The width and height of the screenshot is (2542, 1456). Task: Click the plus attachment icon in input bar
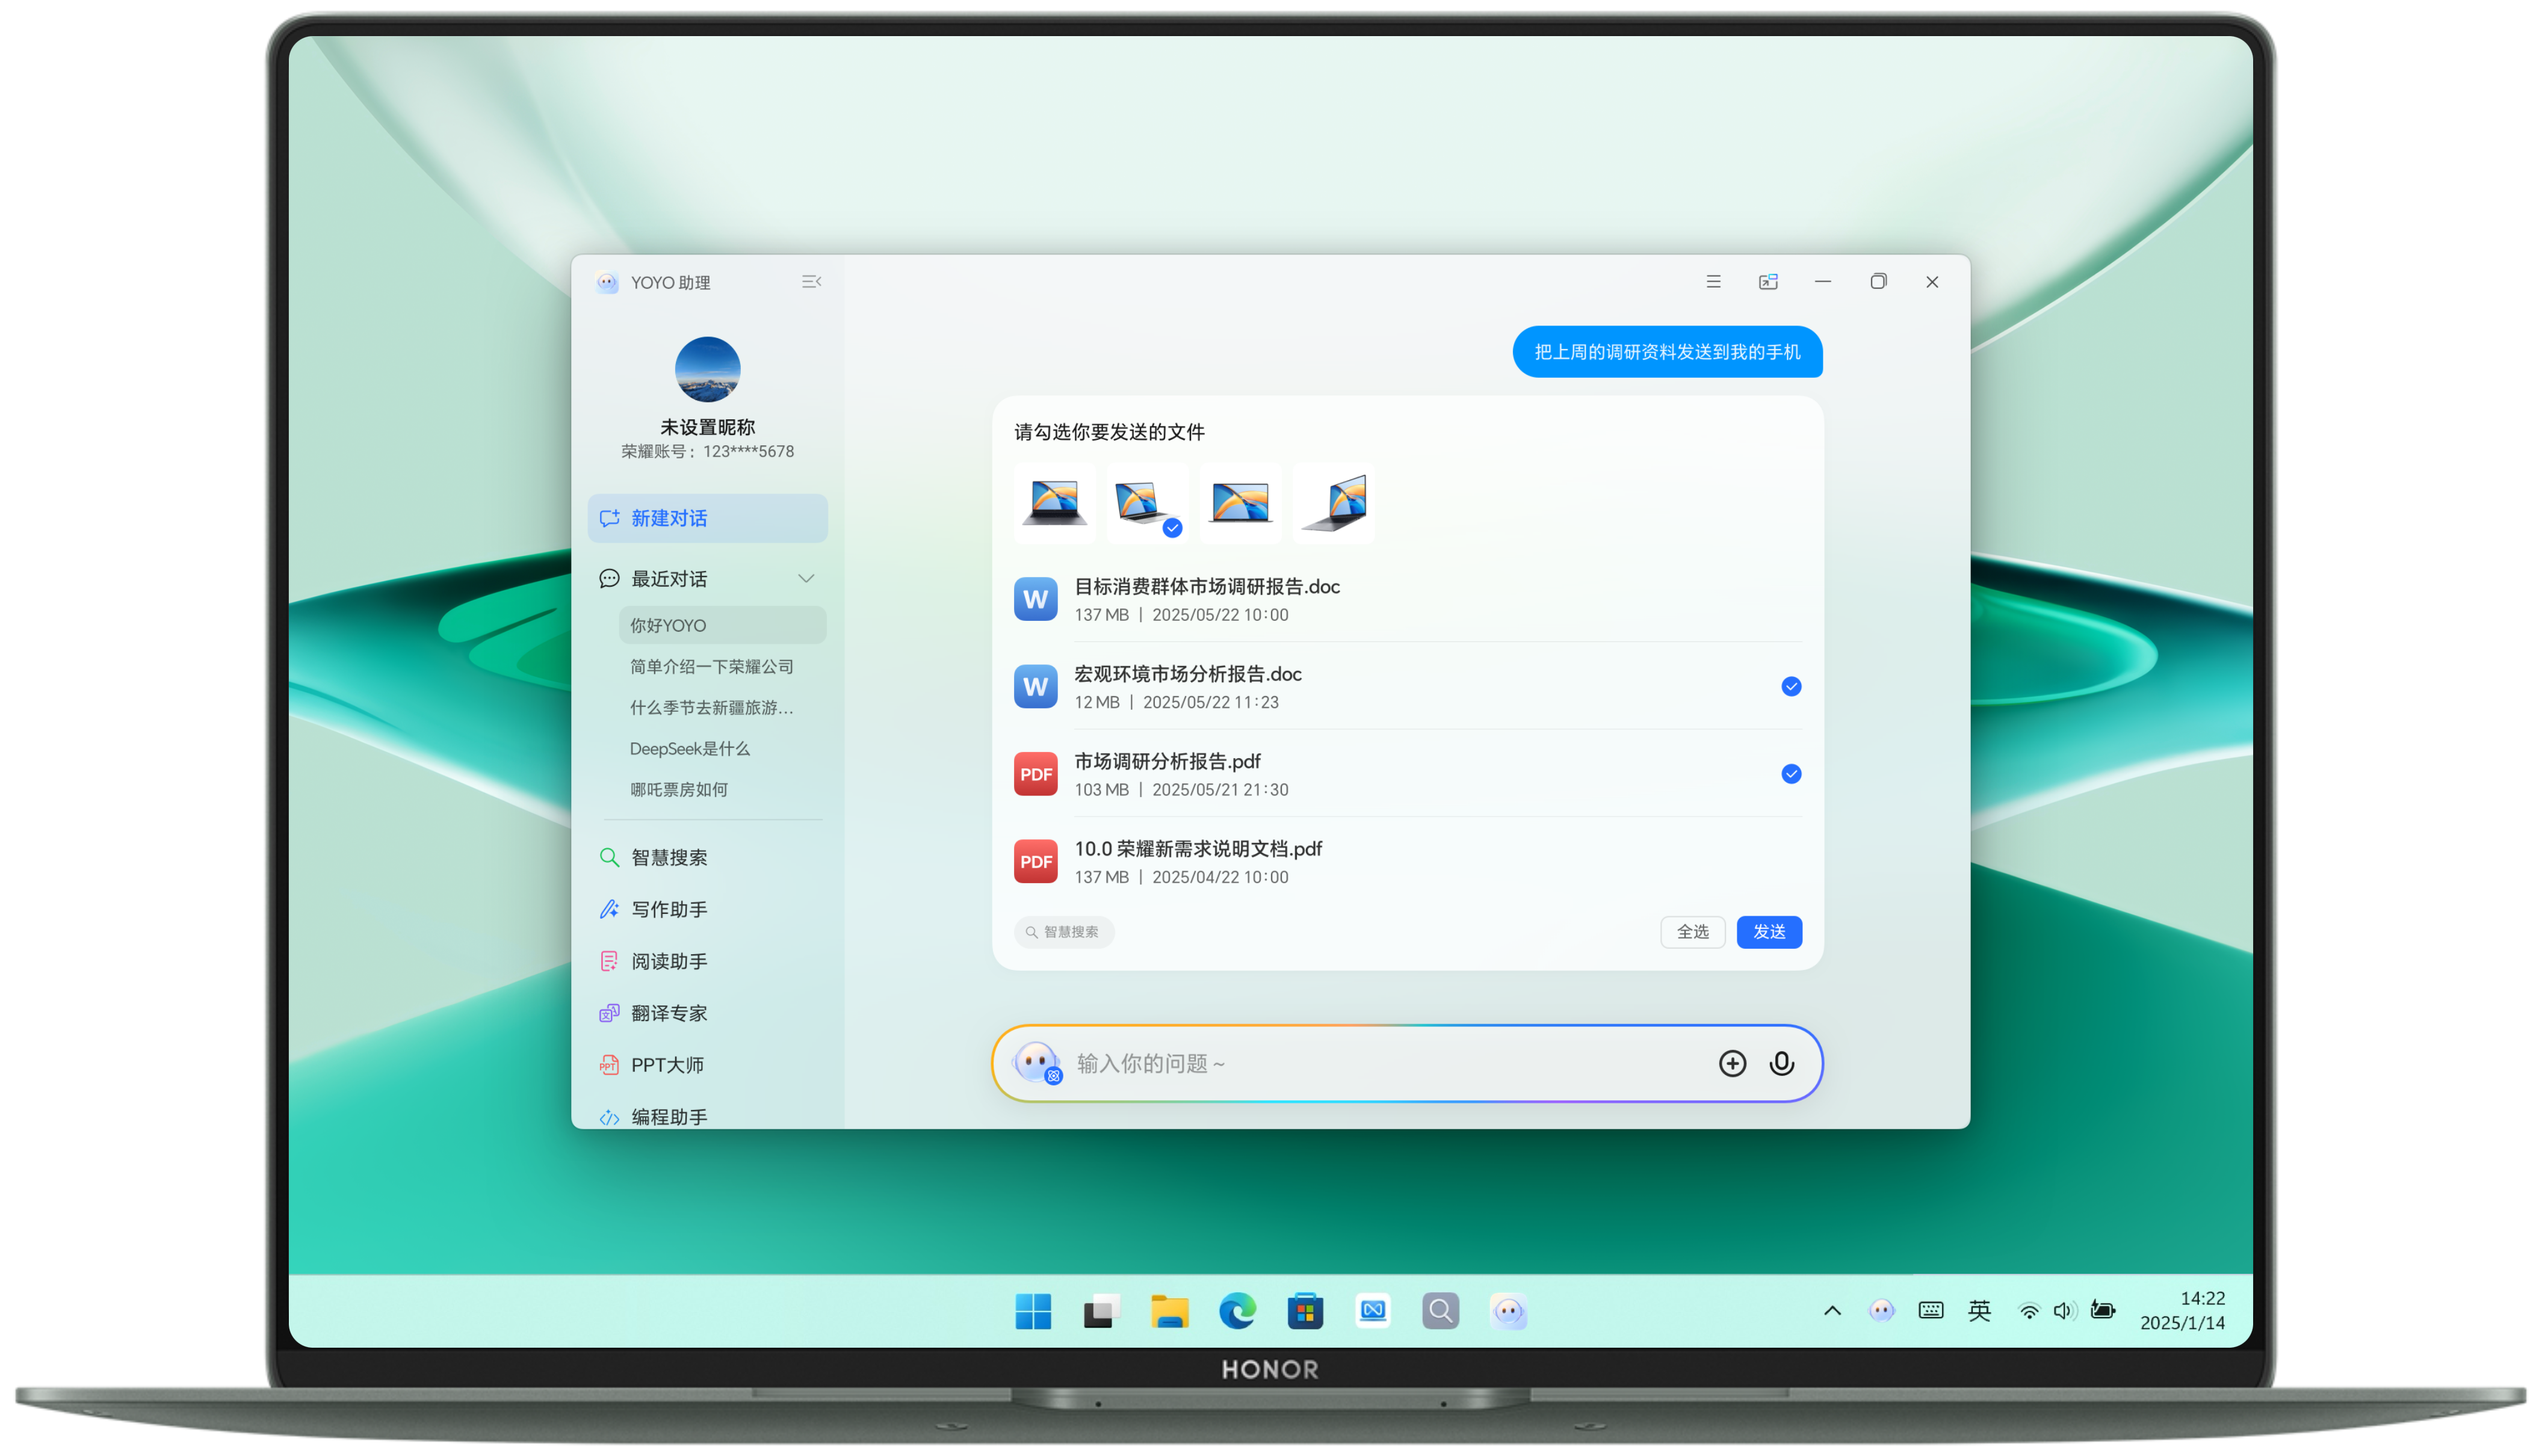pyautogui.click(x=1732, y=1063)
